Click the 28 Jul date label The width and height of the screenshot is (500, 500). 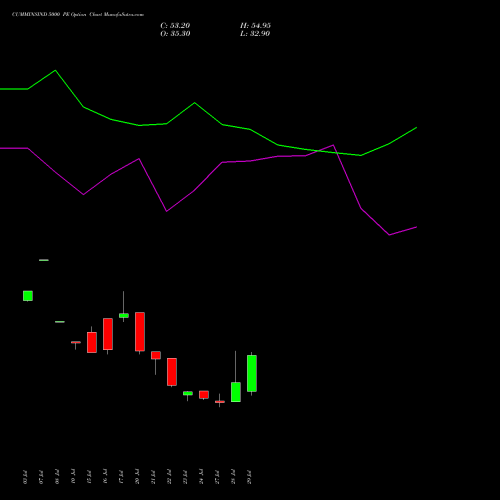click(x=234, y=477)
